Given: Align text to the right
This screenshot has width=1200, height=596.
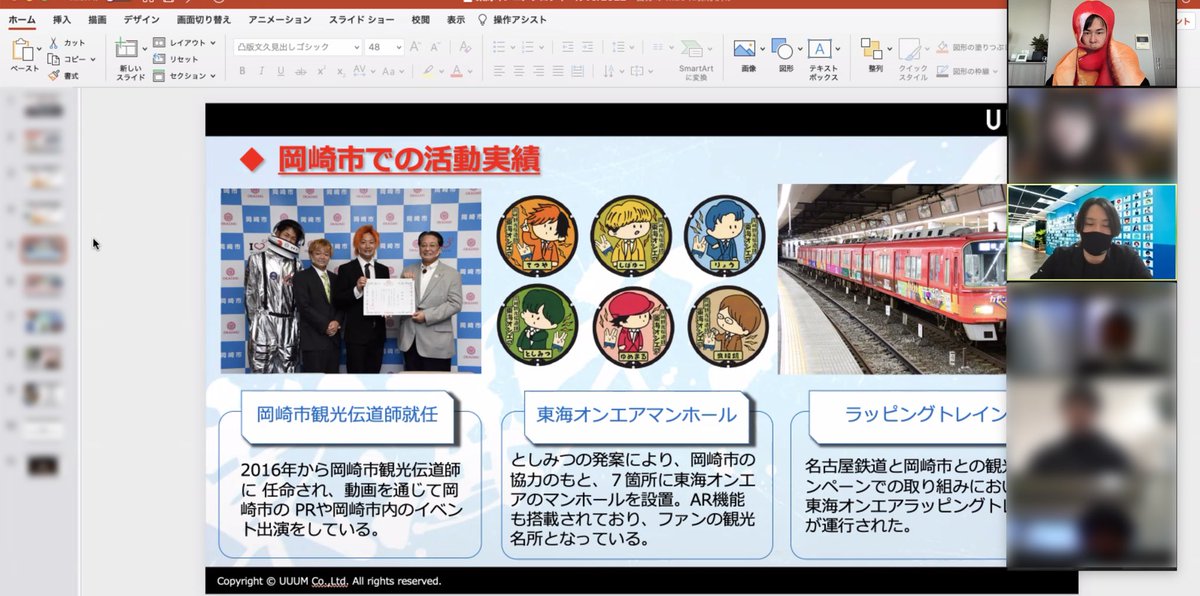Looking at the screenshot, I should [541, 71].
